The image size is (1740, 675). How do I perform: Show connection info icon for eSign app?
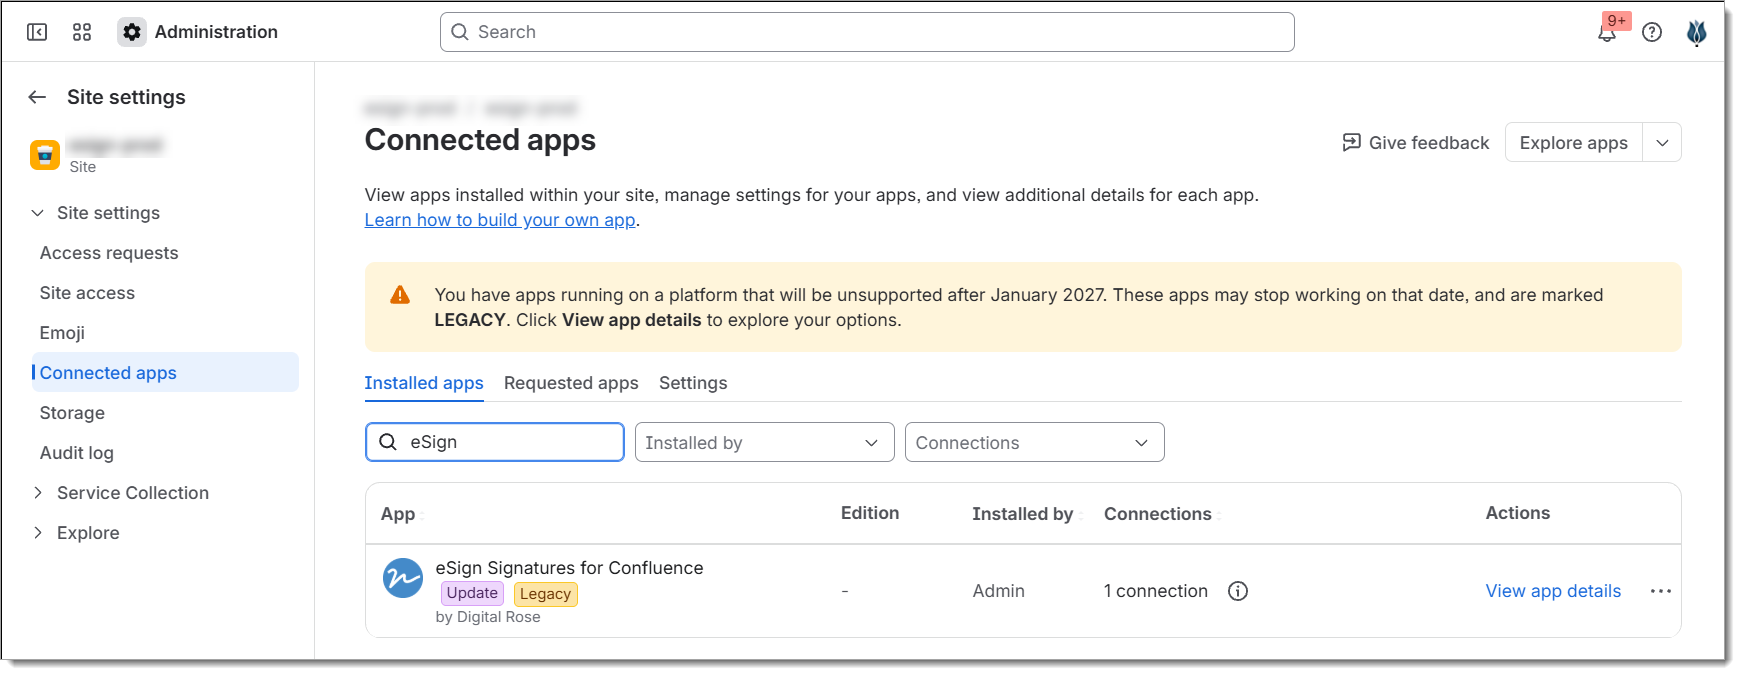pos(1238,591)
